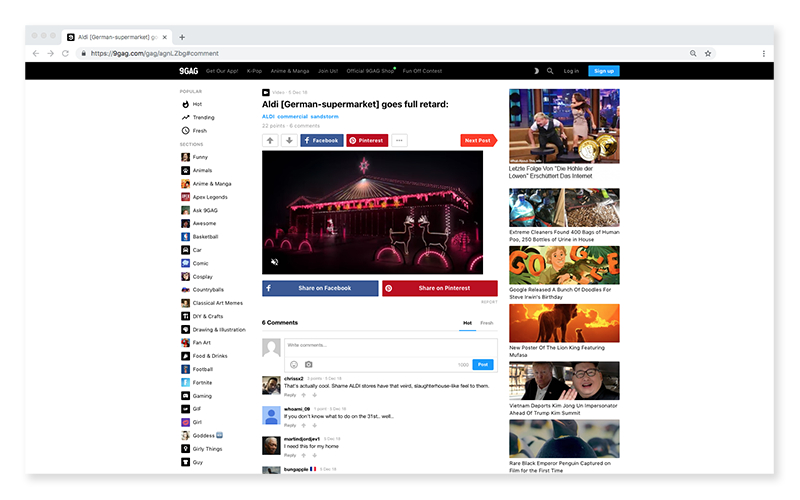Image resolution: width=800 pixels, height=500 pixels.
Task: Browse the Cosplay section
Action: tap(197, 277)
